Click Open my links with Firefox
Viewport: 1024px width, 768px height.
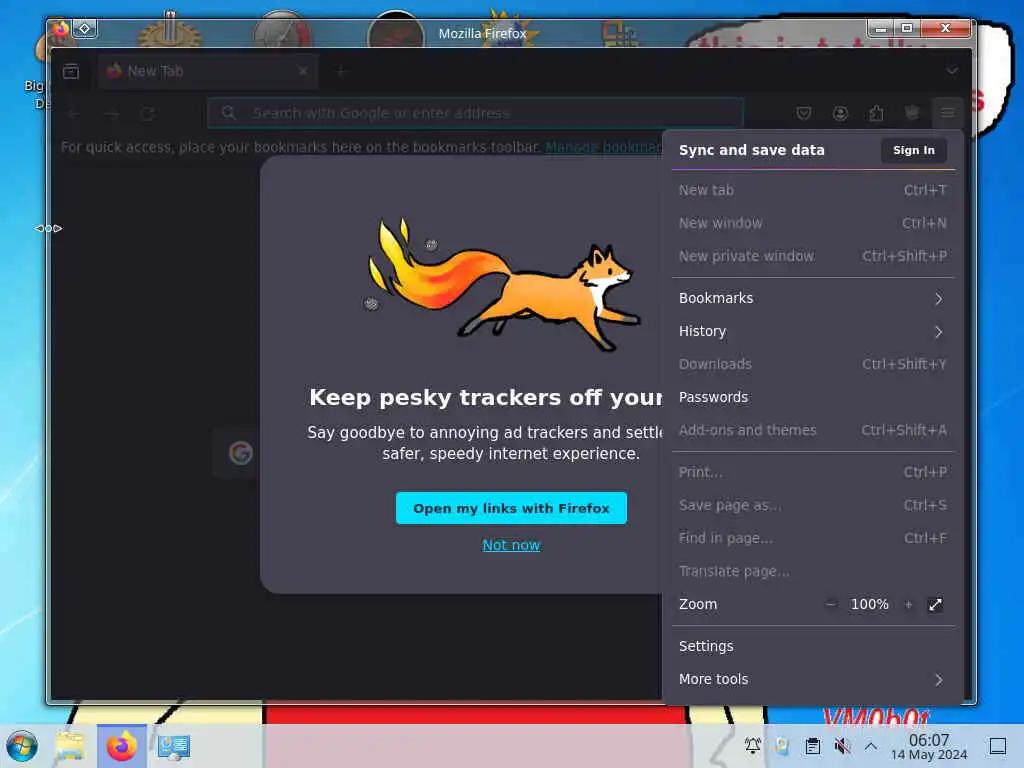(511, 508)
